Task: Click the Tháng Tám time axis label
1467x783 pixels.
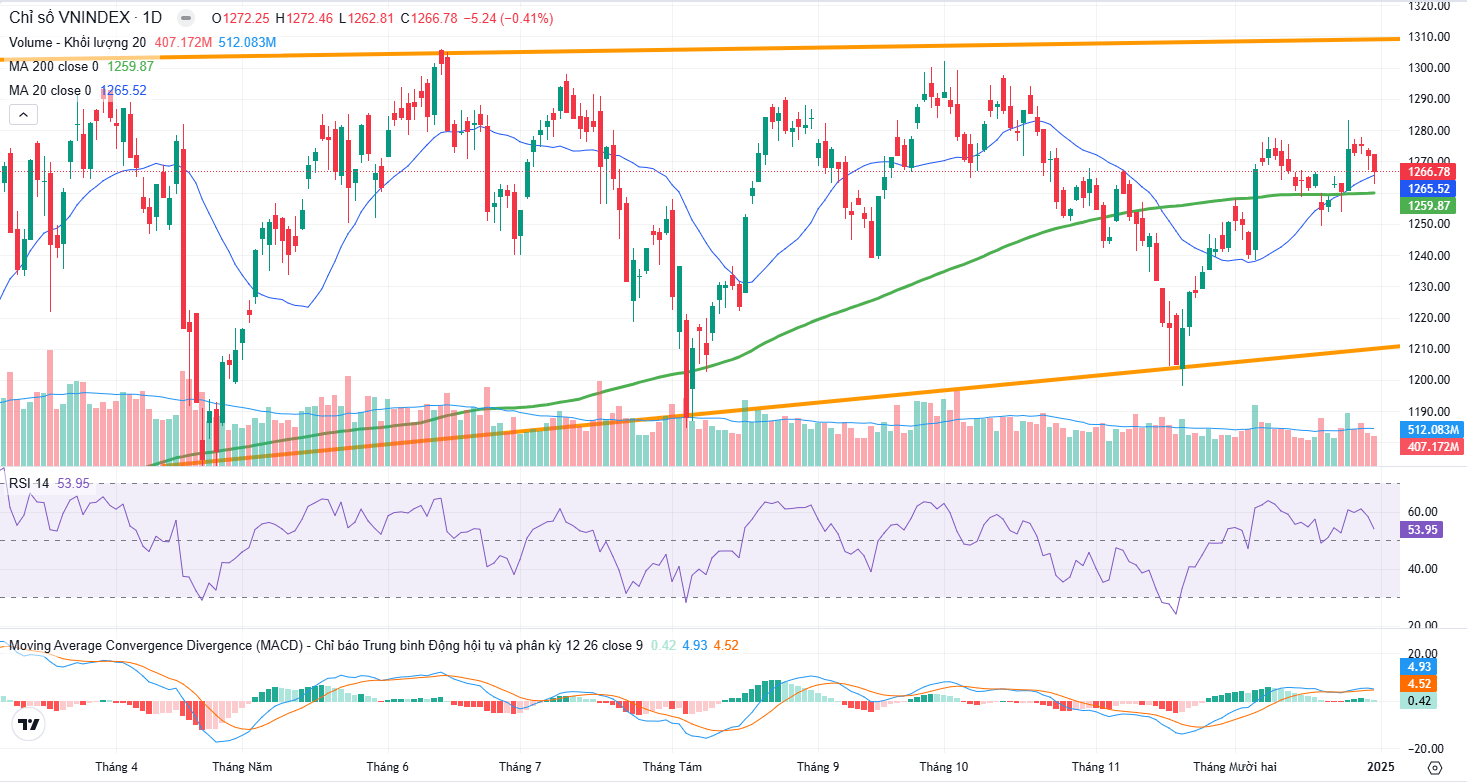Action: (x=672, y=767)
